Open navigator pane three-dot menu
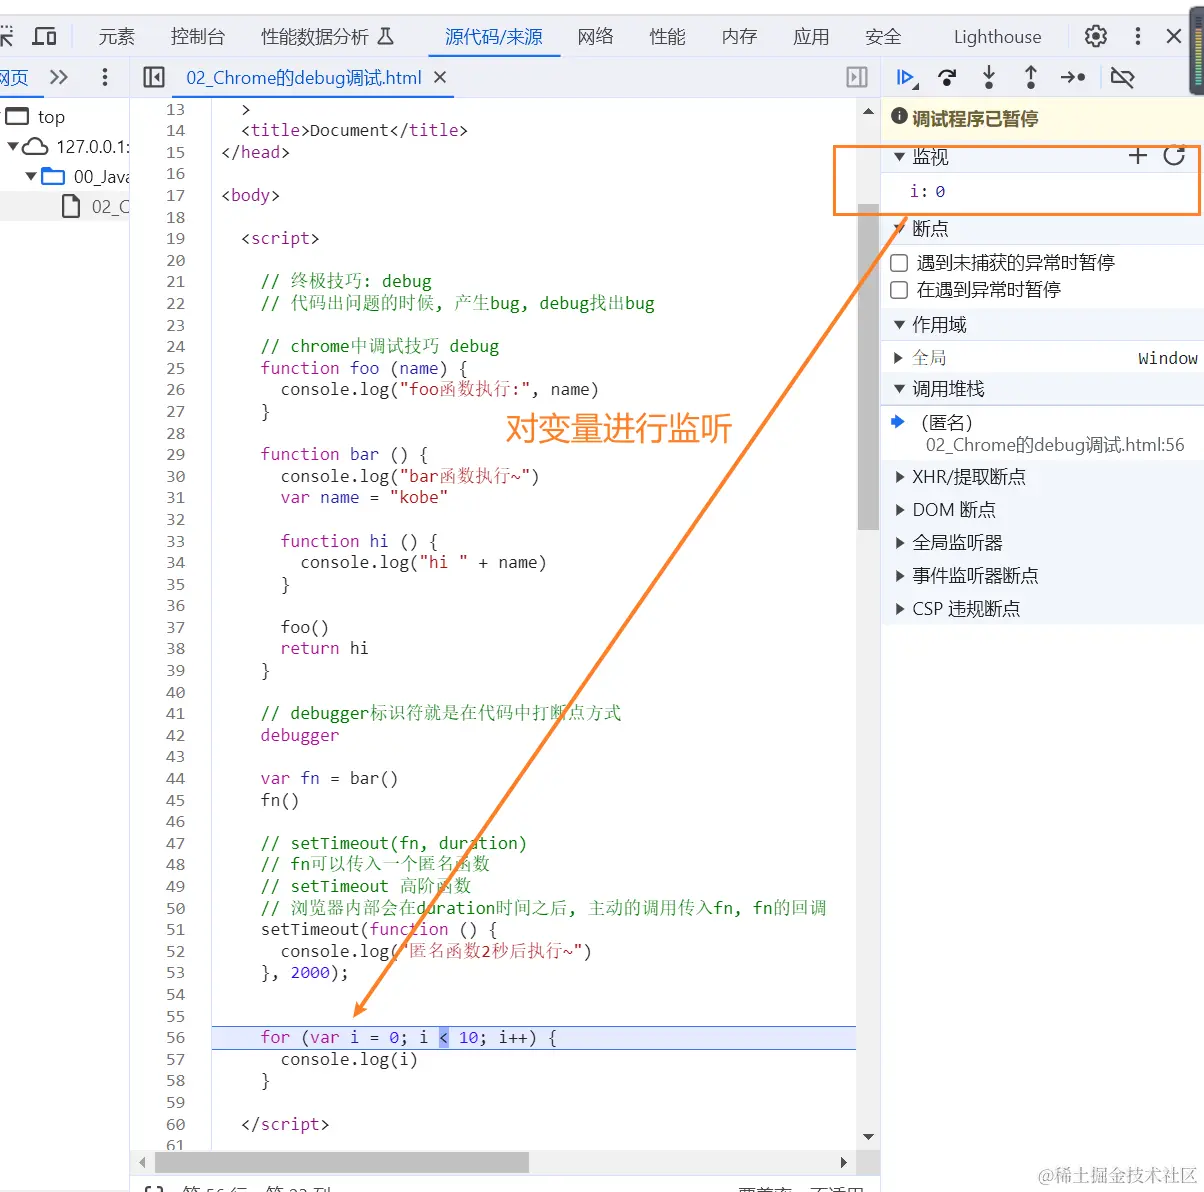The height and width of the screenshot is (1192, 1204). [x=105, y=77]
